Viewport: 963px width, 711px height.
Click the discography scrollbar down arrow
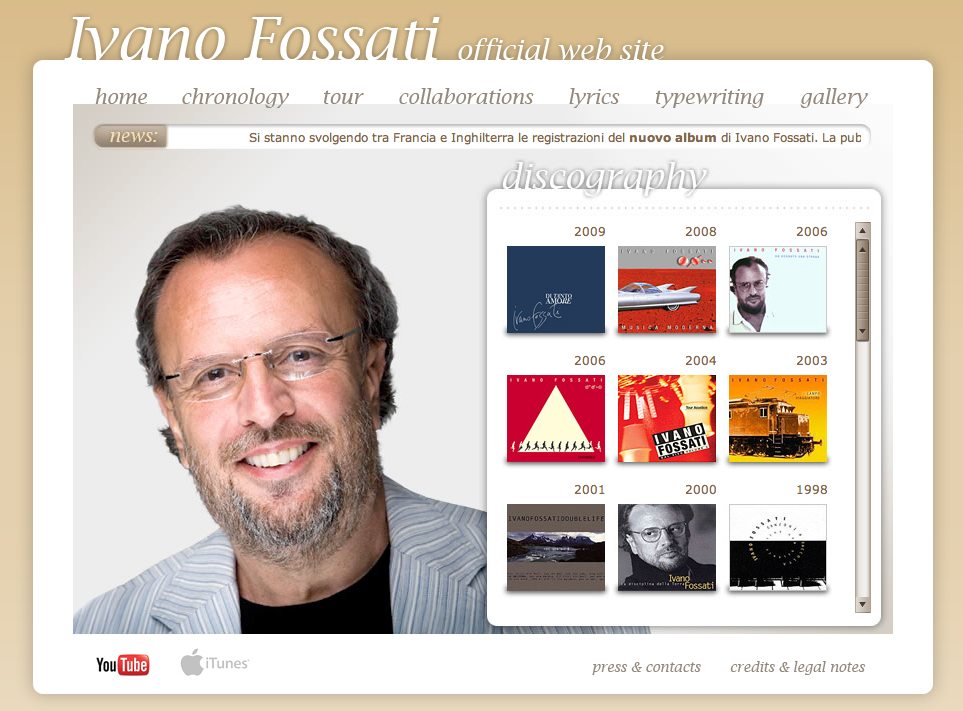(x=862, y=604)
